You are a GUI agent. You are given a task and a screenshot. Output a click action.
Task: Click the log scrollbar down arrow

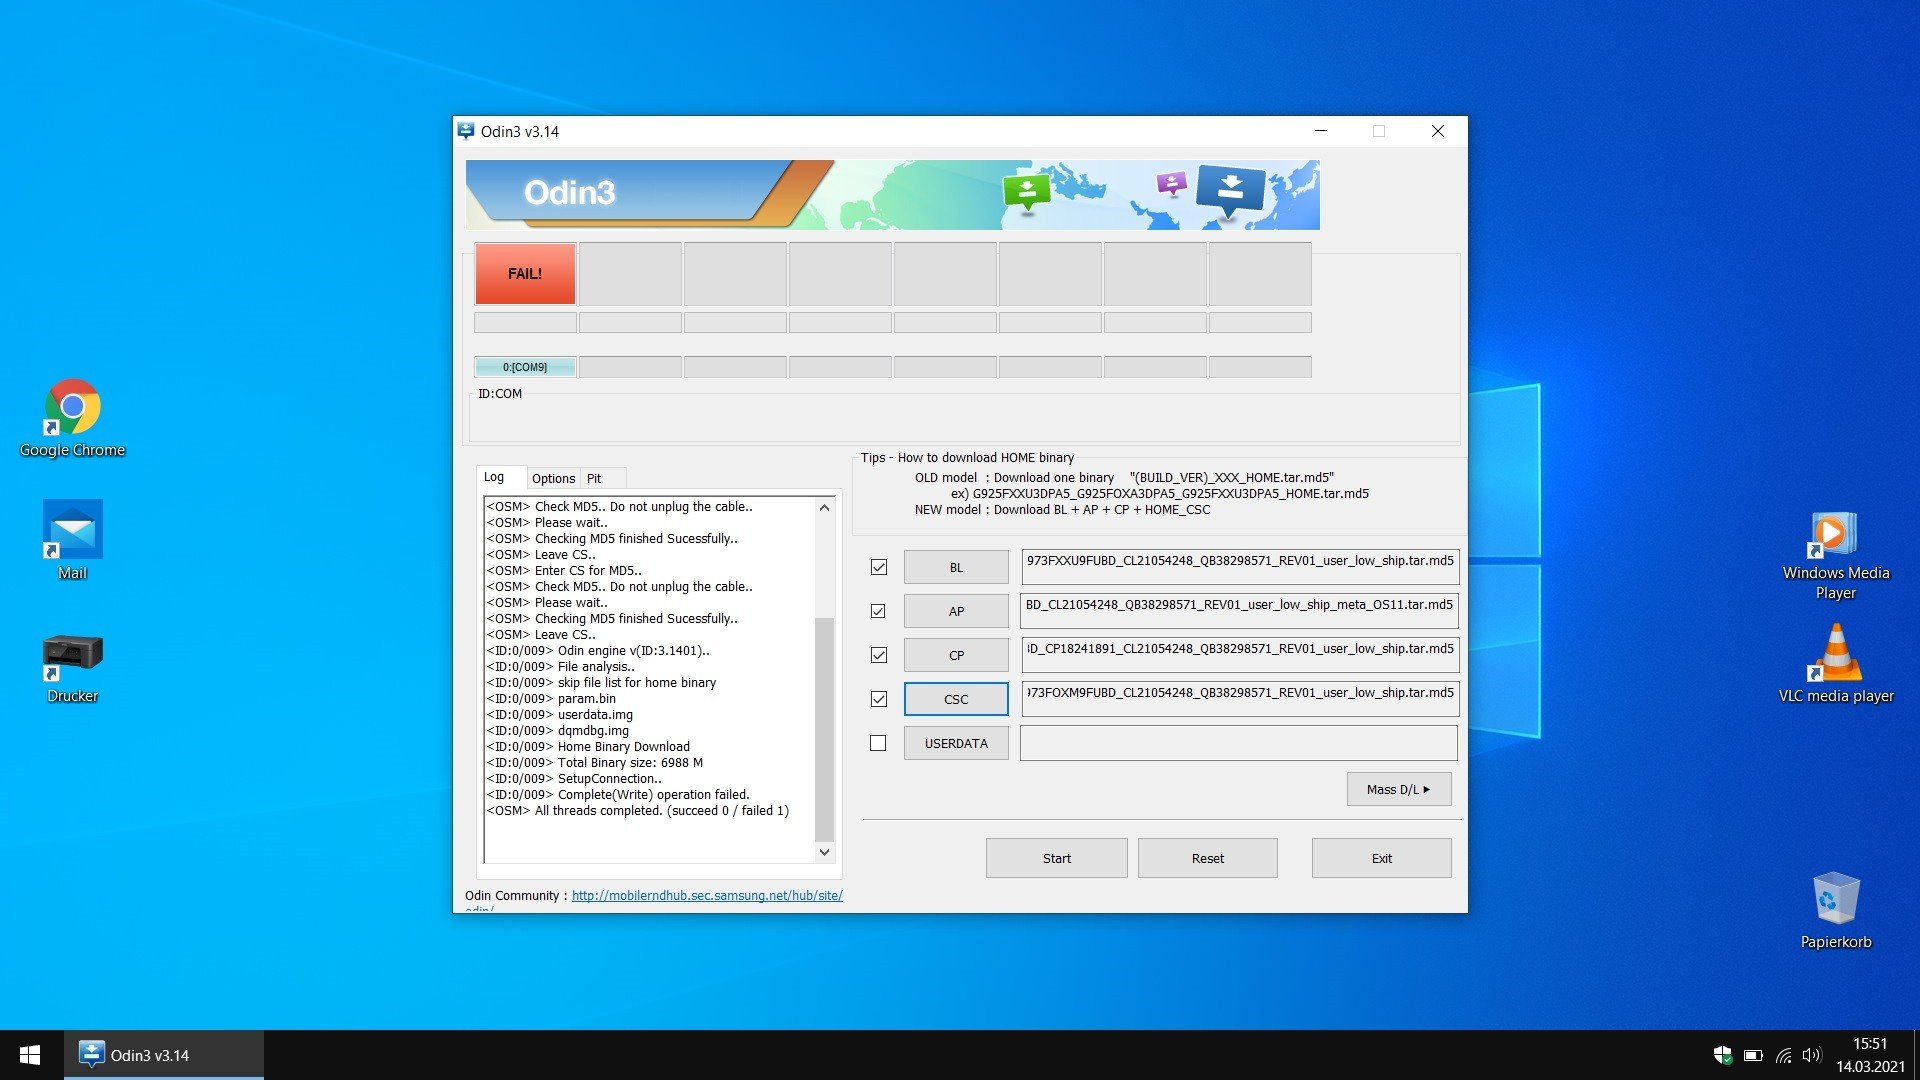point(824,852)
